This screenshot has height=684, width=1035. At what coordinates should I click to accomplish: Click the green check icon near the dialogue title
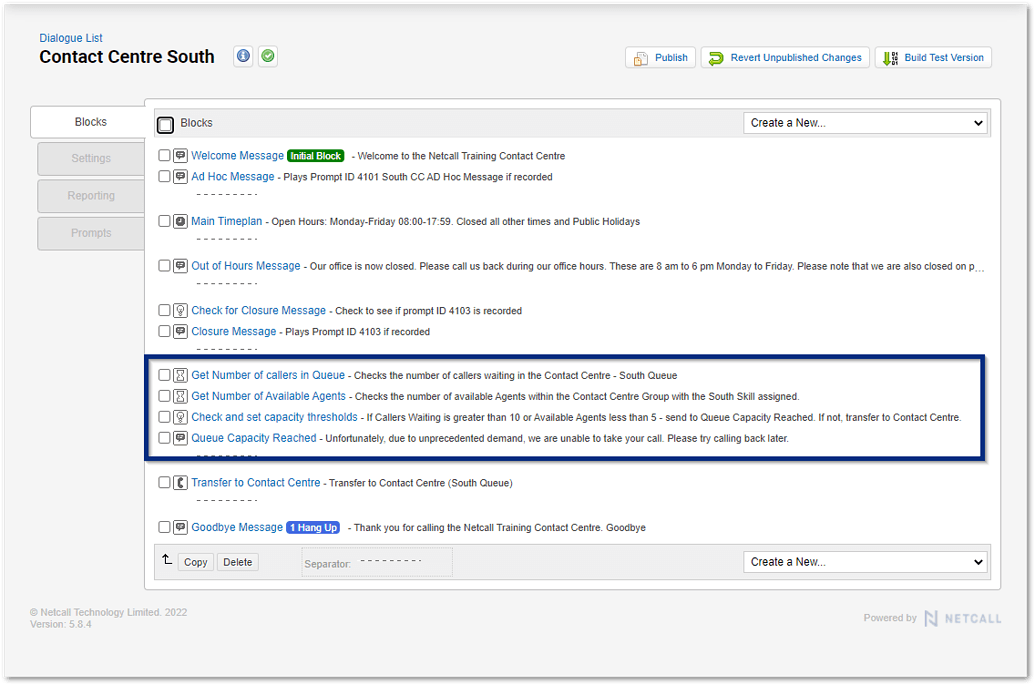pyautogui.click(x=267, y=56)
